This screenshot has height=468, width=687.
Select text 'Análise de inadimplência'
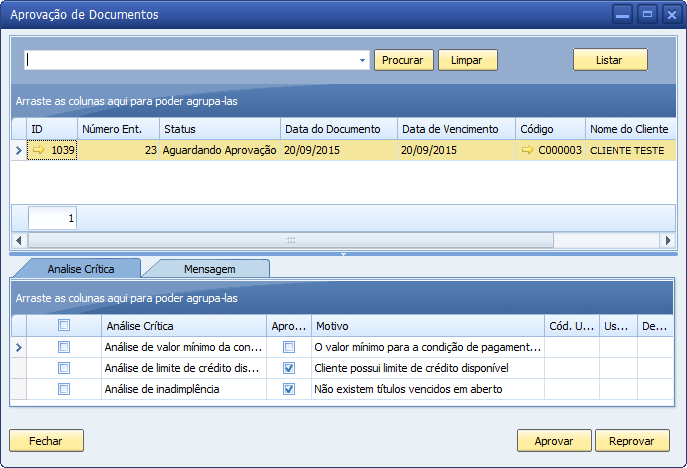[x=162, y=389]
